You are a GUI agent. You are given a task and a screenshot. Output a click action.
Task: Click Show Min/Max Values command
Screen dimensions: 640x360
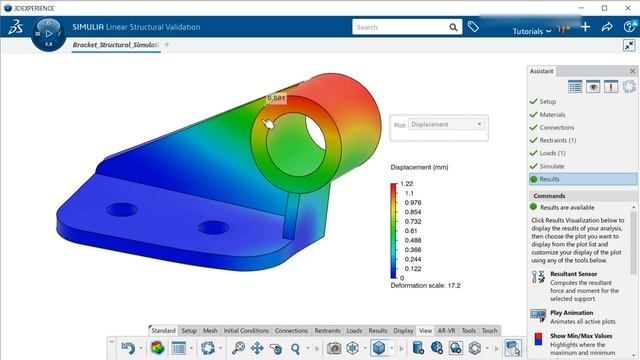click(581, 336)
